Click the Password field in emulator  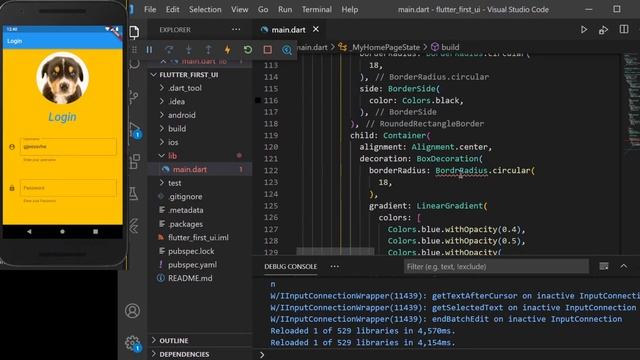point(68,188)
